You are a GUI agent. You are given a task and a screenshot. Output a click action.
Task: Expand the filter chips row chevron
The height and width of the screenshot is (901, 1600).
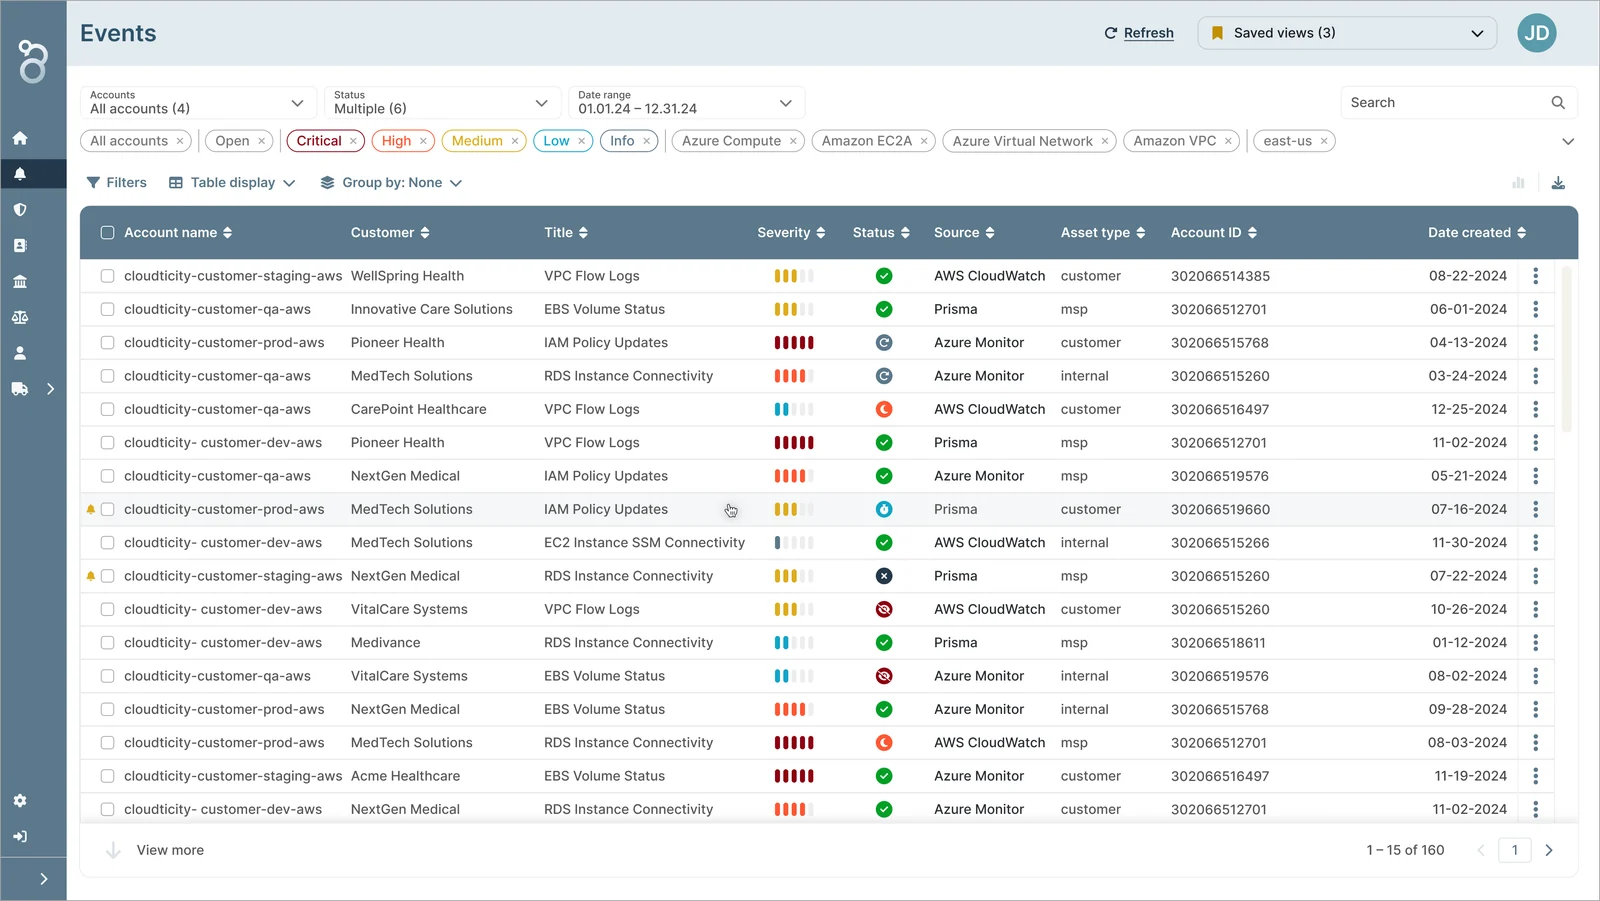pos(1568,142)
